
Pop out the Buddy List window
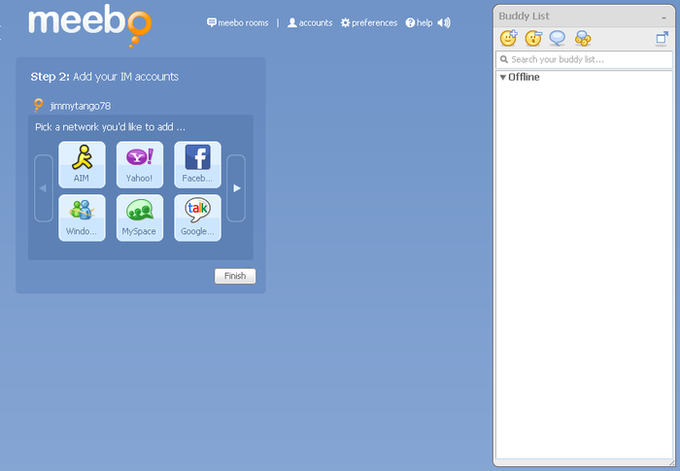pos(662,38)
